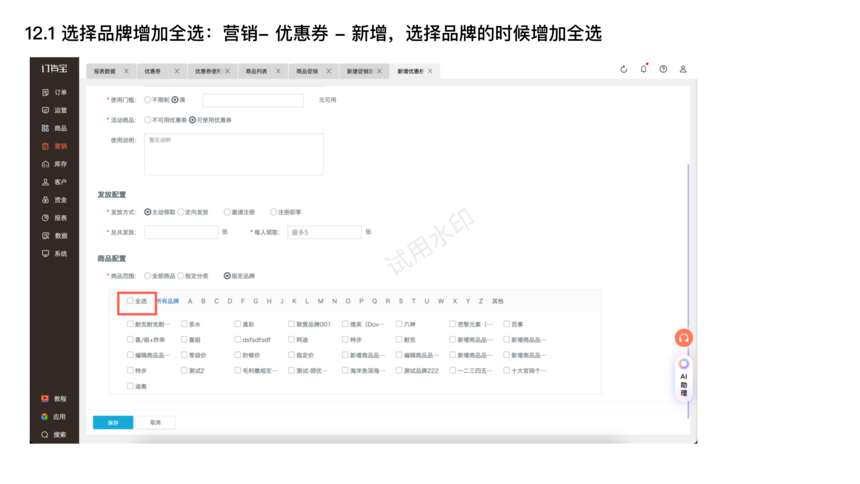Open notifications via the bell icon
Image resolution: width=860 pixels, height=484 pixels.
[643, 69]
